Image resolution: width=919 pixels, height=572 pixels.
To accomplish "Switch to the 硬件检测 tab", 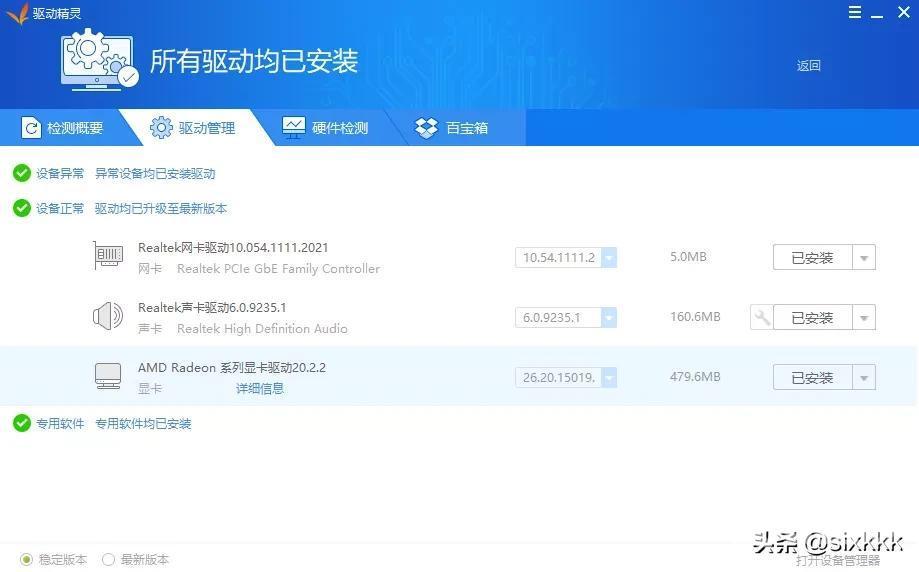I will 326,128.
